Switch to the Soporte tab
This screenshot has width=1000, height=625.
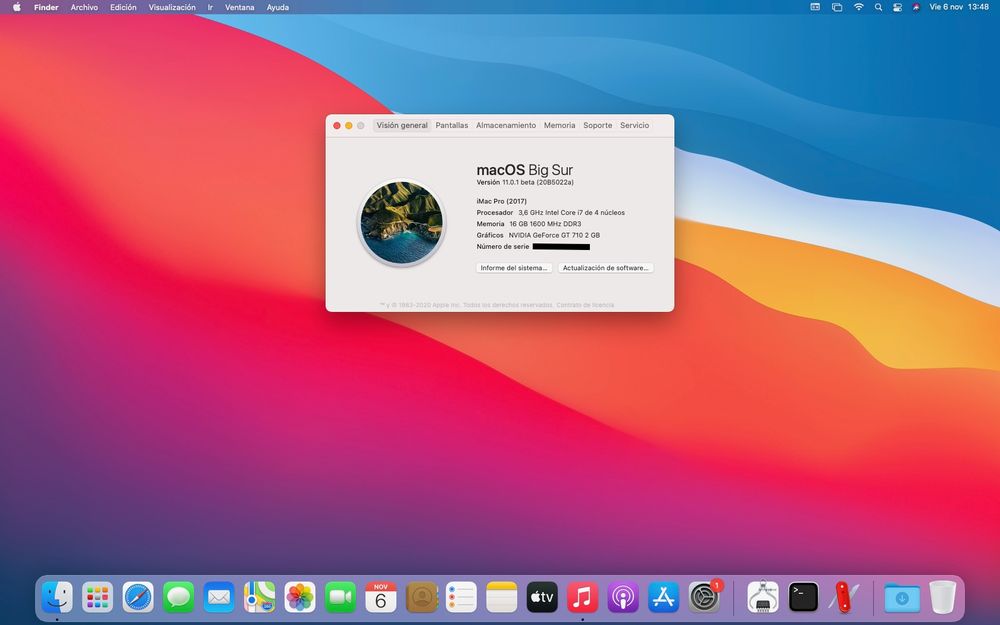pos(598,125)
